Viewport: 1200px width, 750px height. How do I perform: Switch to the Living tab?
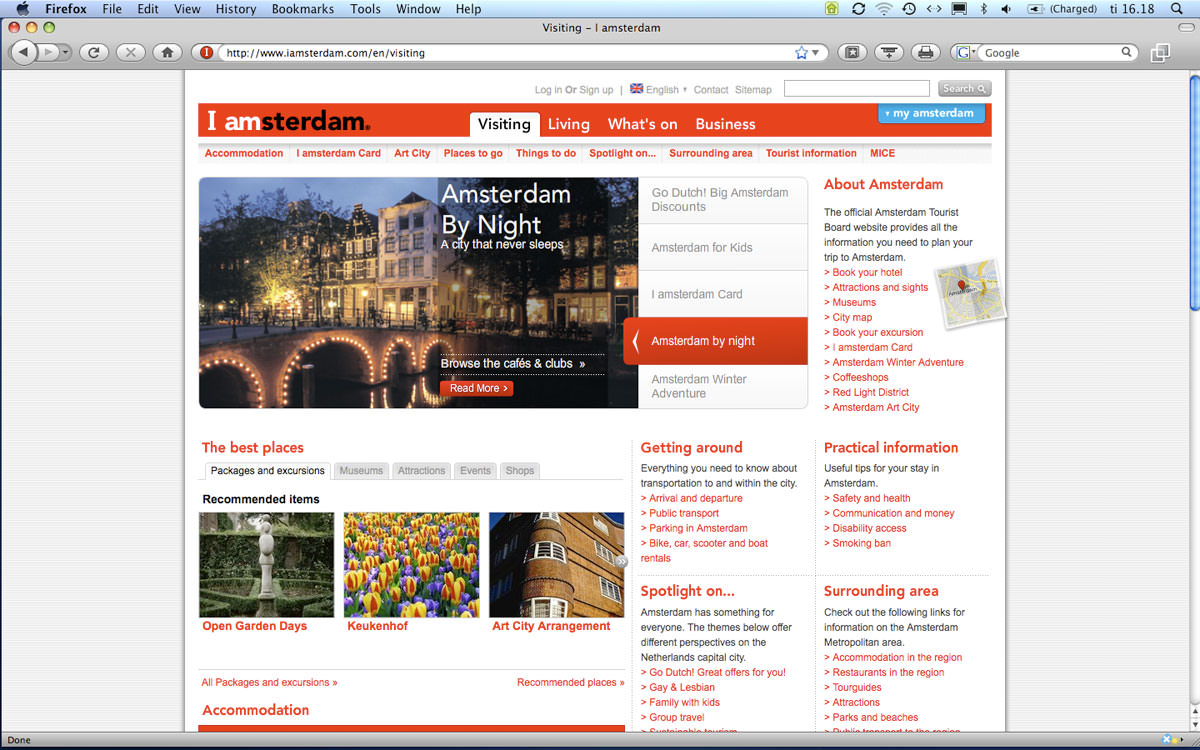tap(569, 124)
